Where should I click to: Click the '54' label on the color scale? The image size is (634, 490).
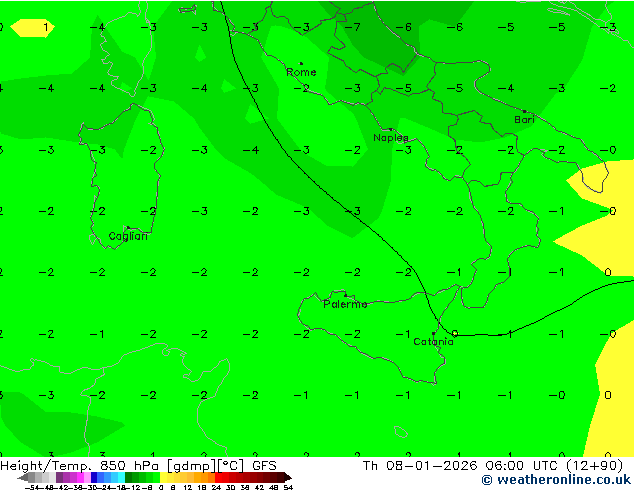click(x=288, y=488)
